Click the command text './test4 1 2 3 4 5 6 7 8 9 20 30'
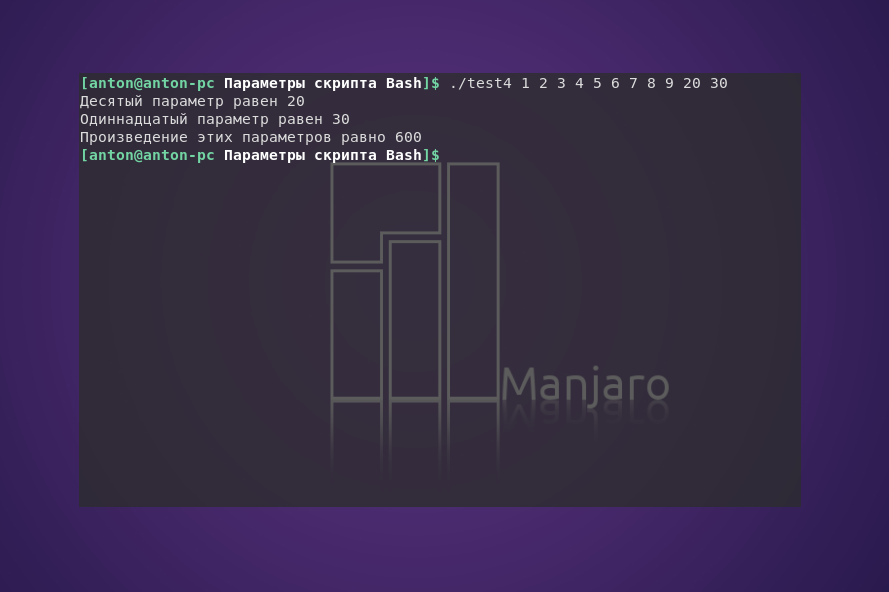The height and width of the screenshot is (592, 889). [x=588, y=83]
